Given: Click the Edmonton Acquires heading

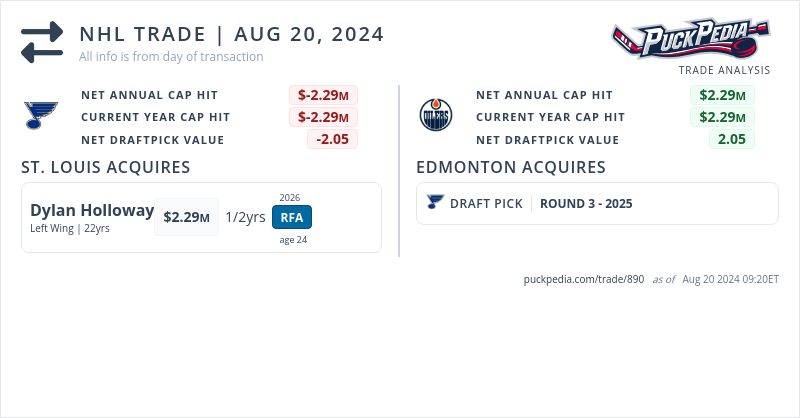Looking at the screenshot, I should [510, 167].
